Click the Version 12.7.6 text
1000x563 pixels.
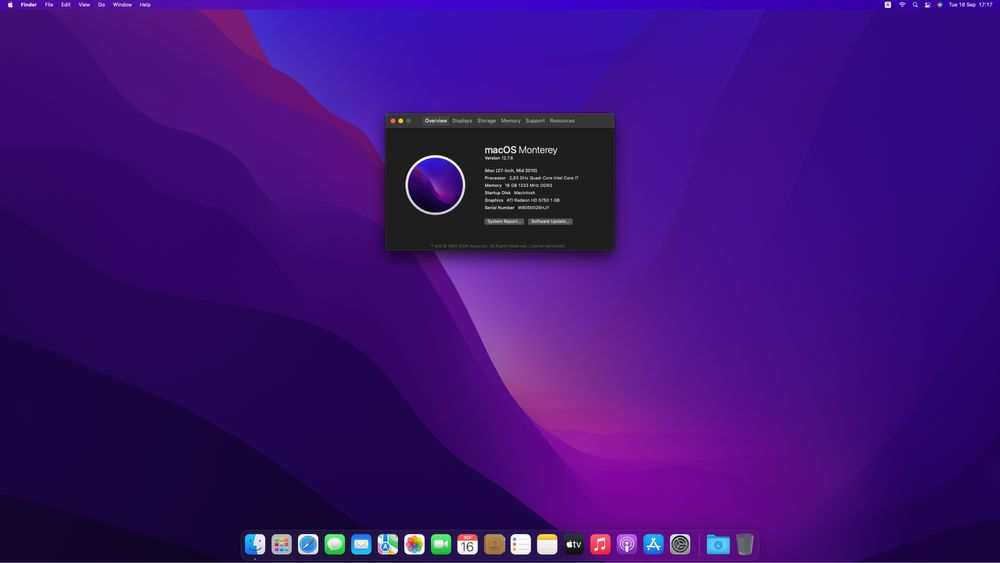499,158
